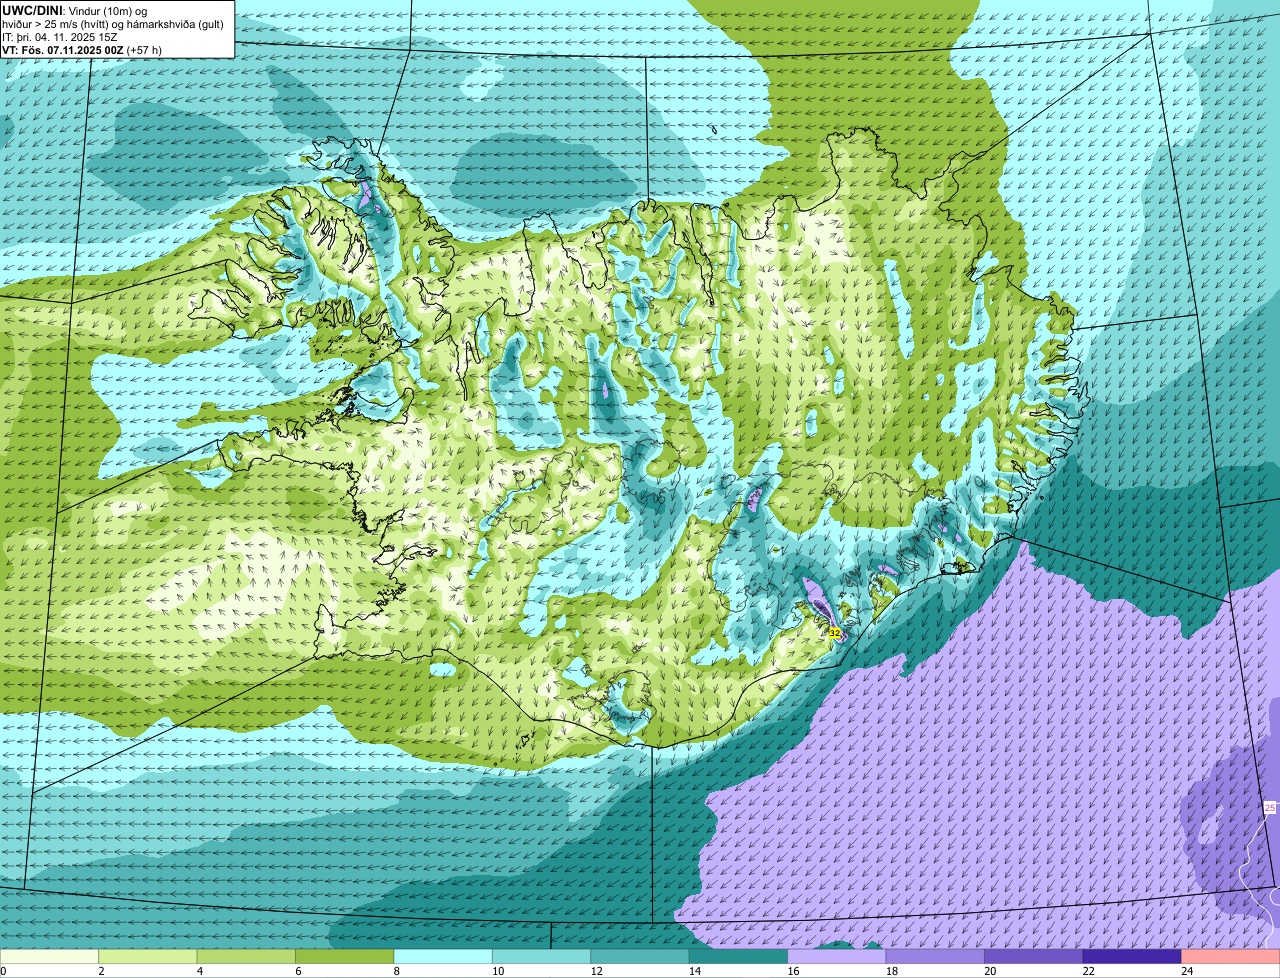
Task: Choose the 12–14 m/s teal legend segment
Action: tap(640, 956)
